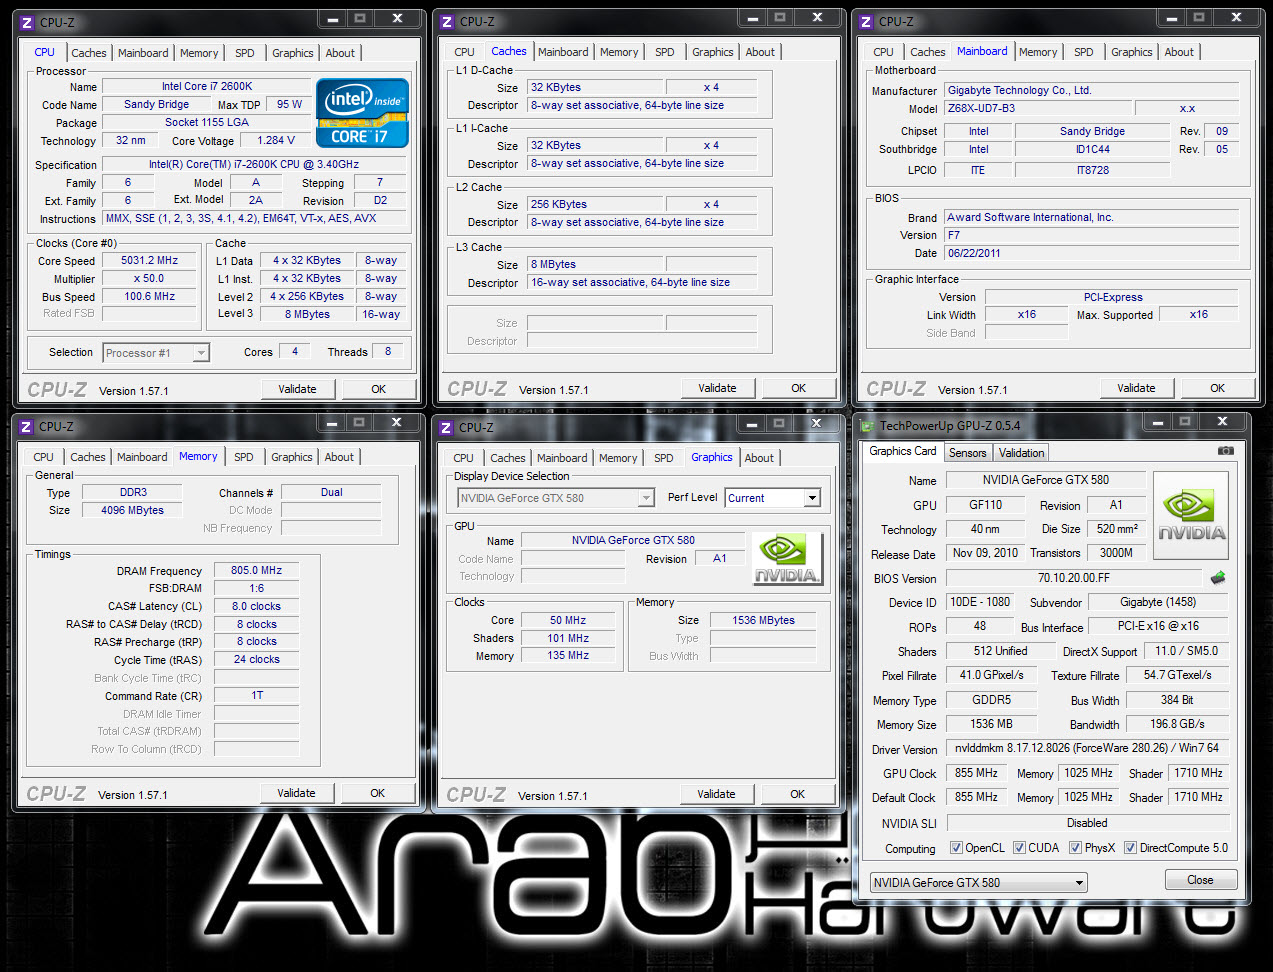
Task: Click the mainboard model Z68X-UD7-B3
Action: tap(1037, 108)
